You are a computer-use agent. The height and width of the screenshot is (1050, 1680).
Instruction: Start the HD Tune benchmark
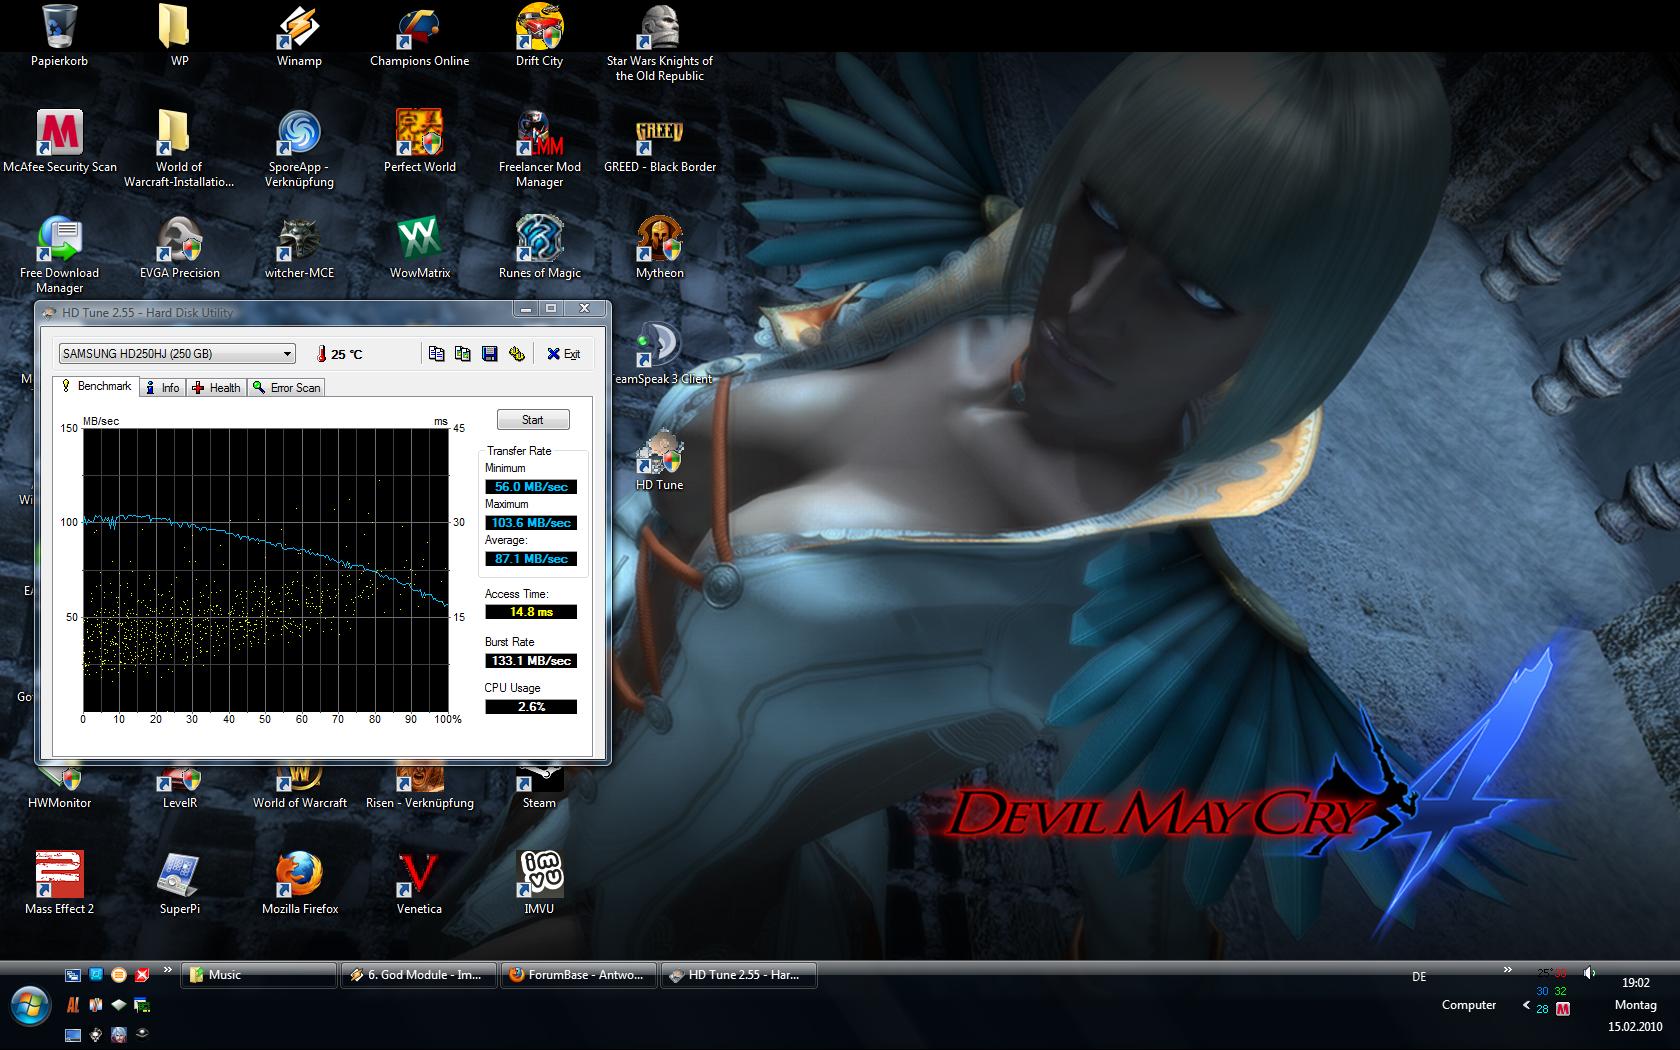tap(533, 420)
